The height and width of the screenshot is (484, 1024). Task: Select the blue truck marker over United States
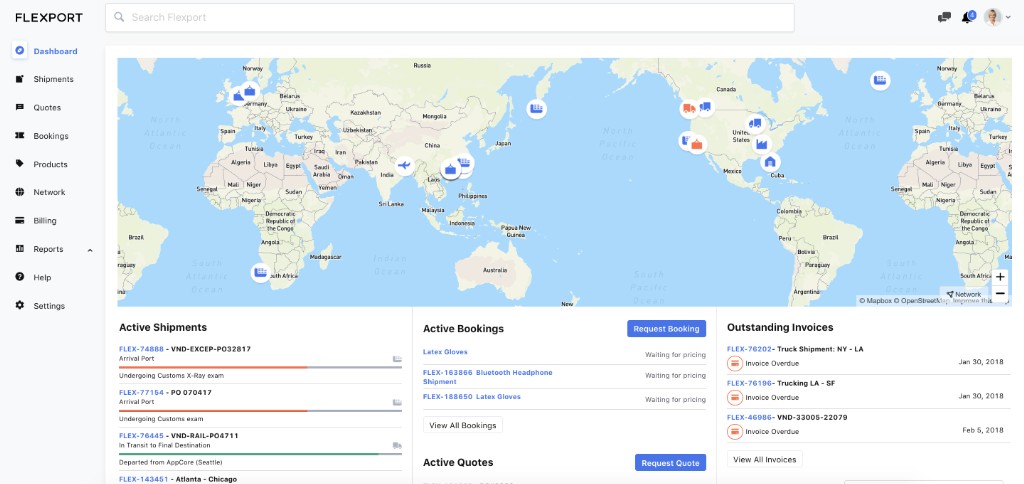tap(755, 123)
